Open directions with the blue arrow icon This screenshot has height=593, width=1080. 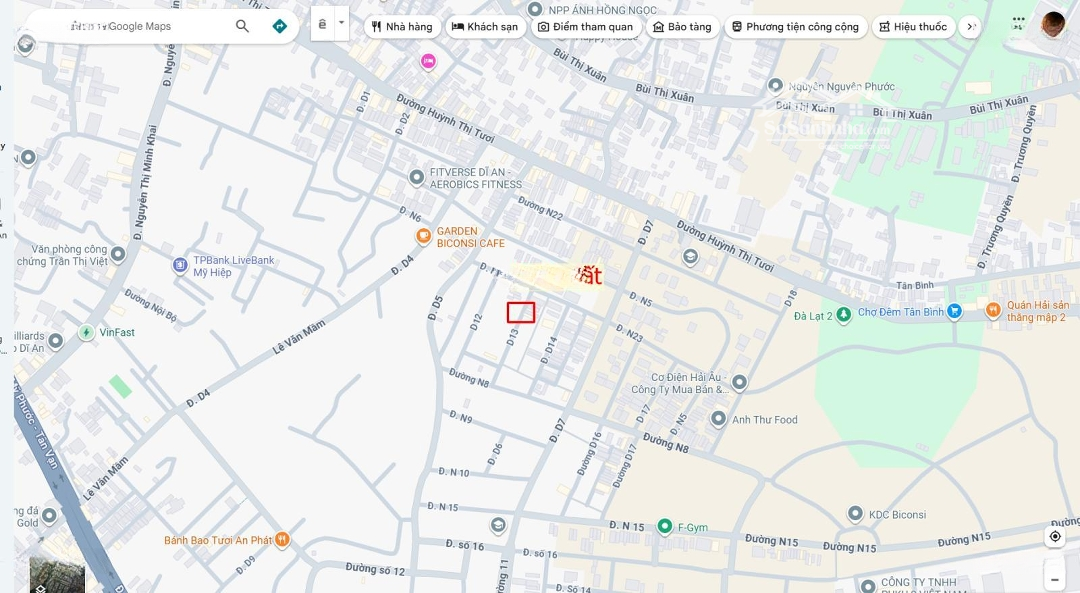pos(280,26)
